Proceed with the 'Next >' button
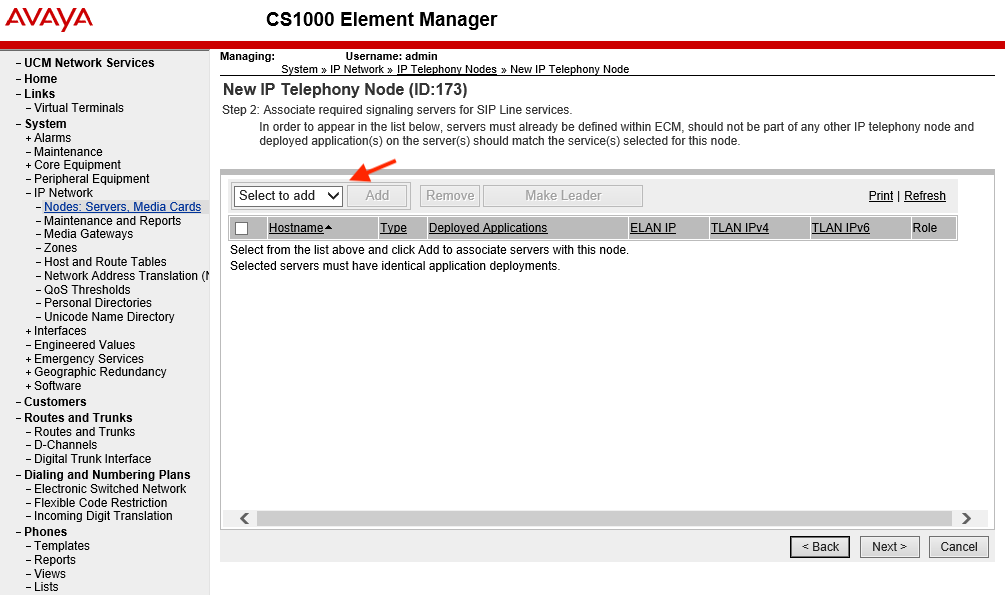 [890, 547]
